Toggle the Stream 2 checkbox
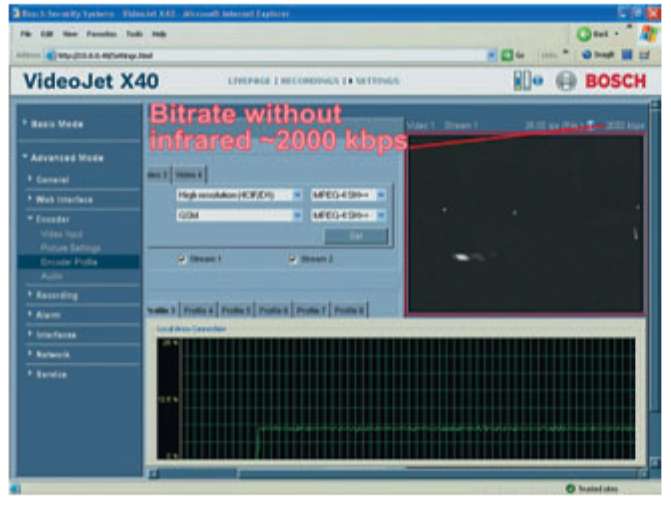 tap(293, 259)
